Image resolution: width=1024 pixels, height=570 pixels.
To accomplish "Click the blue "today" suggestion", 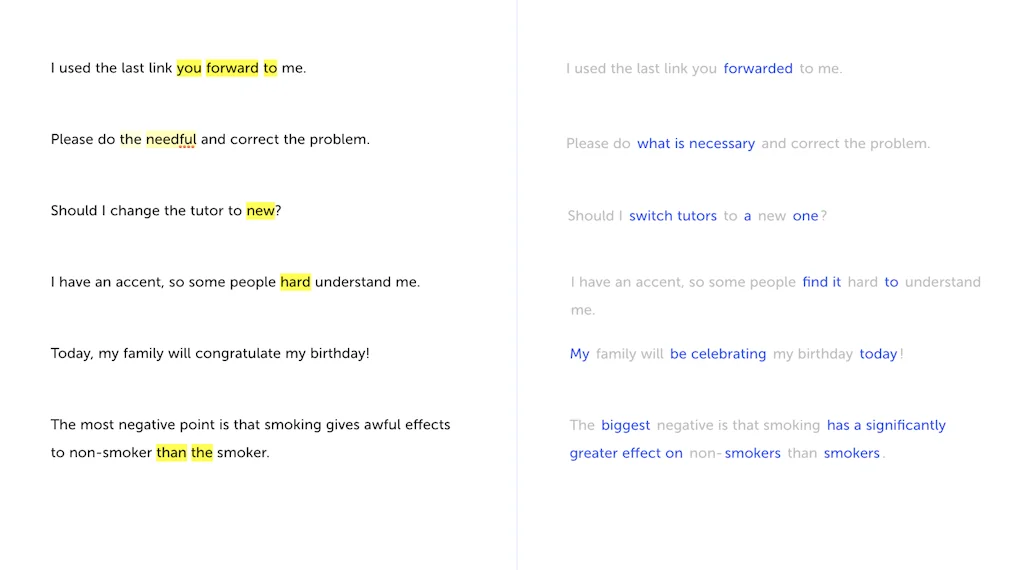I will [x=878, y=354].
